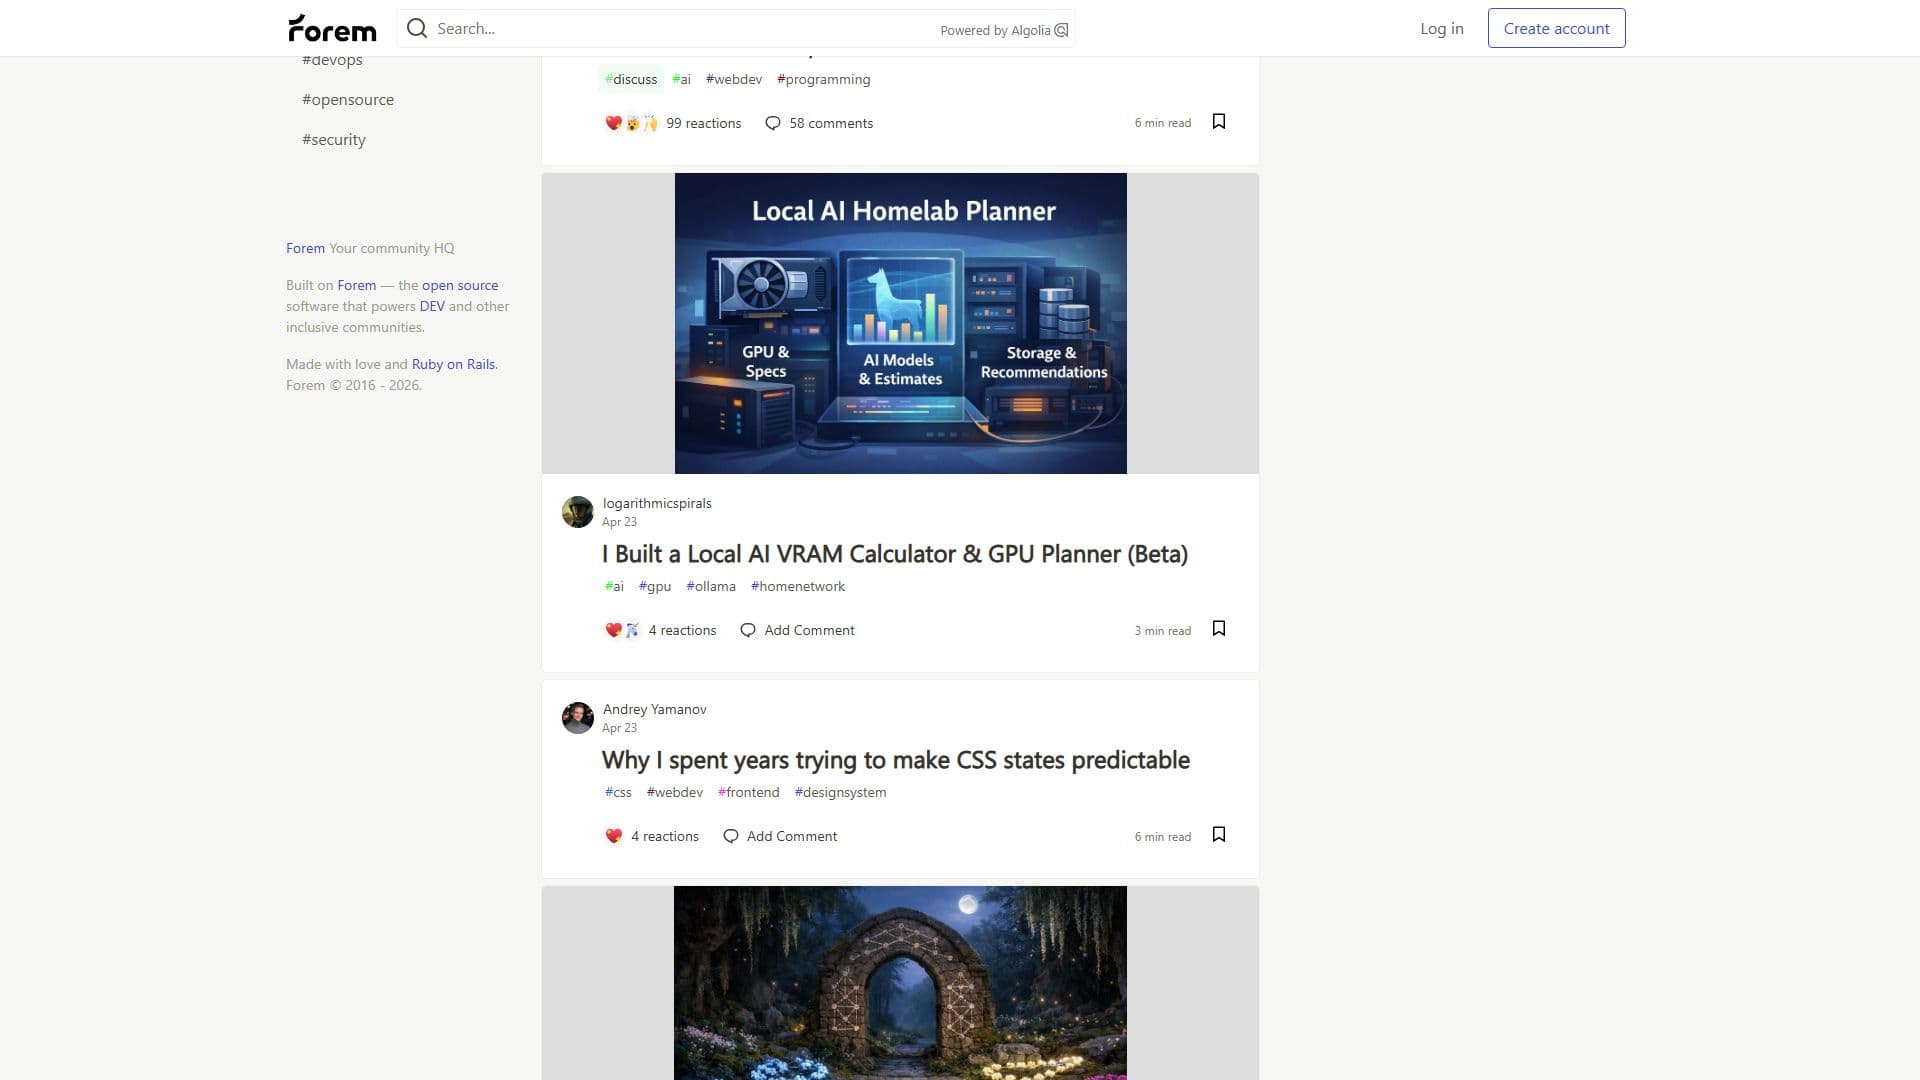Select the #gpu tag
The height and width of the screenshot is (1080, 1920).
pyautogui.click(x=655, y=587)
